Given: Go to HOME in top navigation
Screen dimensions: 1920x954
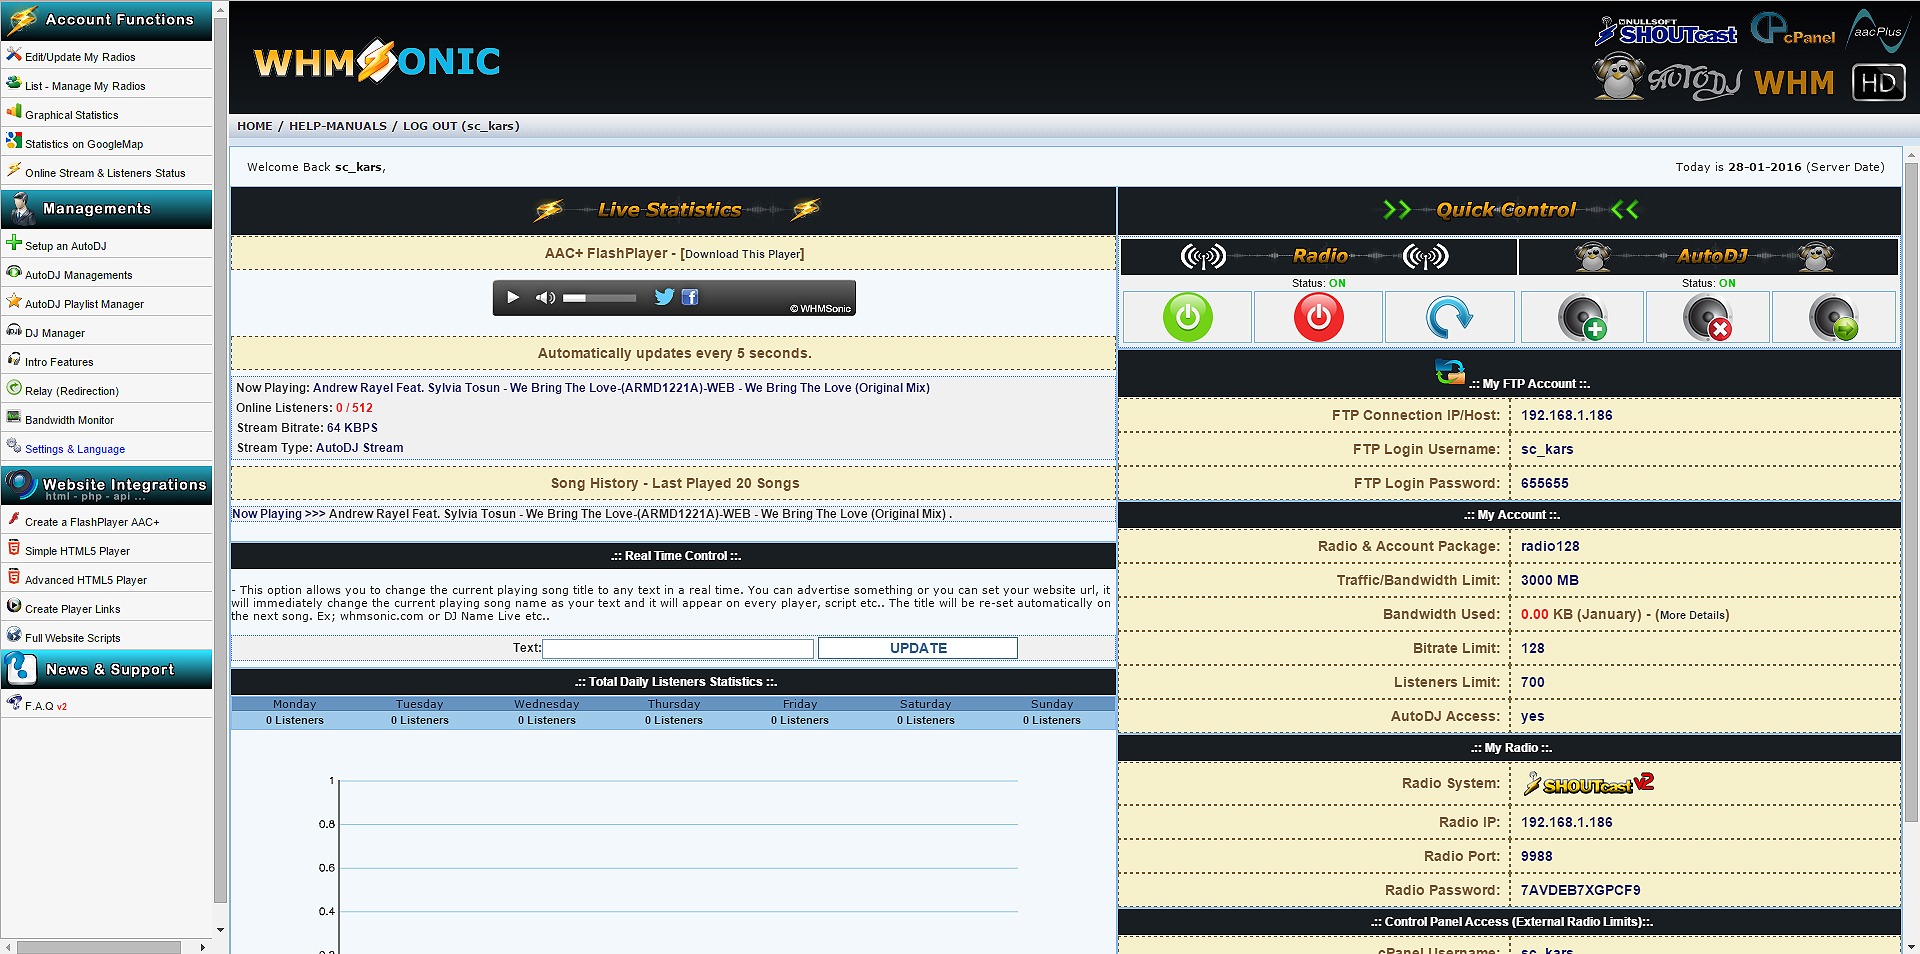Looking at the screenshot, I should [254, 126].
